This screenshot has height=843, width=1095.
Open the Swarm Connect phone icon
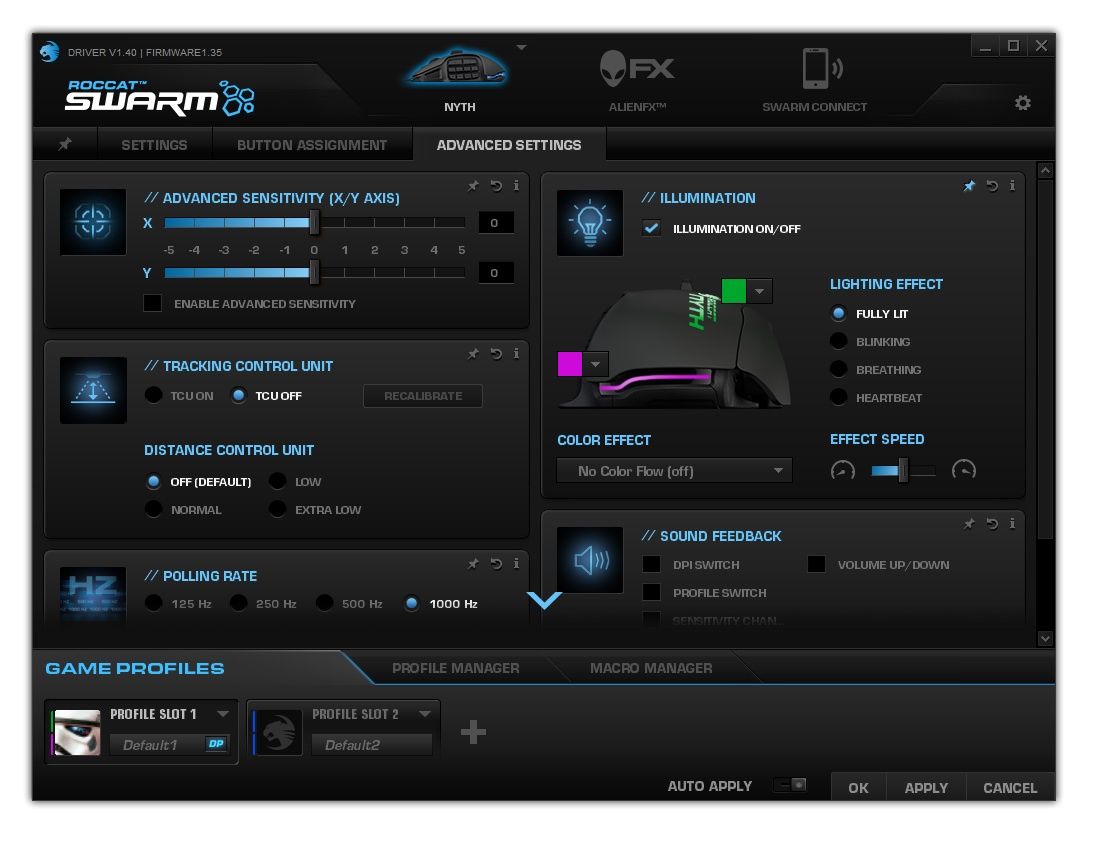821,68
